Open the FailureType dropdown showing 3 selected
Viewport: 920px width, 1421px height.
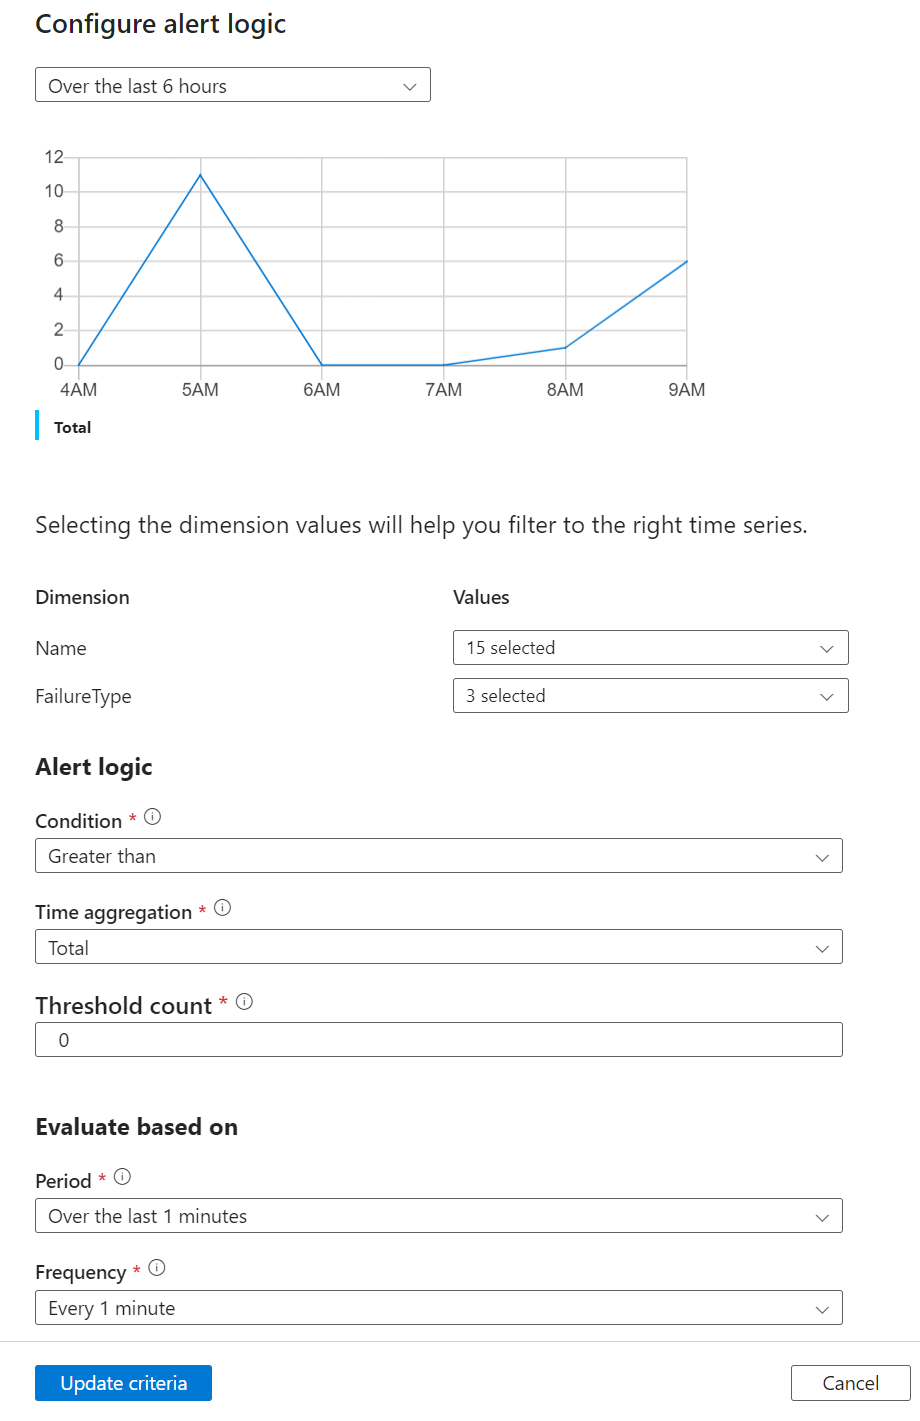(x=650, y=695)
